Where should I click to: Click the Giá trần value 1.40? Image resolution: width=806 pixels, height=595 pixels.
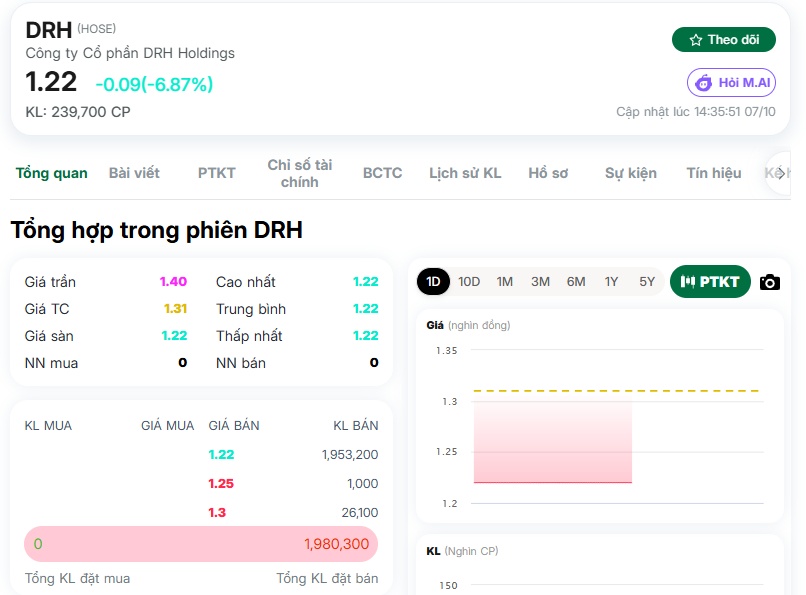tap(173, 282)
